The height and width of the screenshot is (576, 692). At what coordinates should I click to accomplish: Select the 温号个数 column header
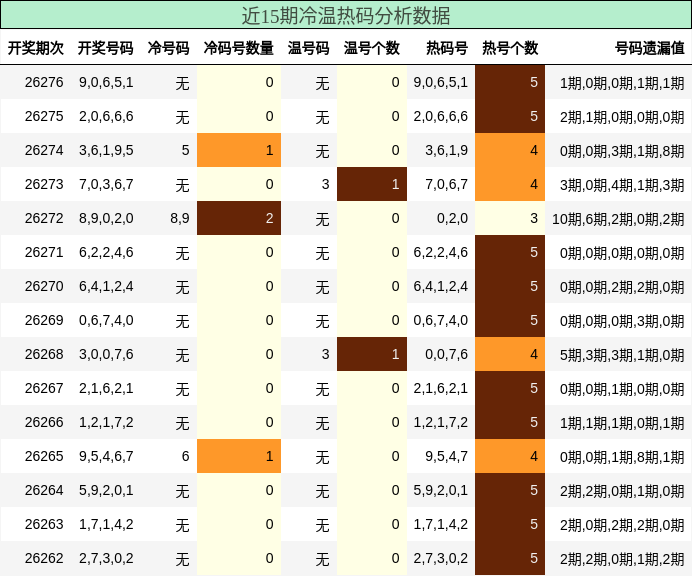click(x=372, y=48)
